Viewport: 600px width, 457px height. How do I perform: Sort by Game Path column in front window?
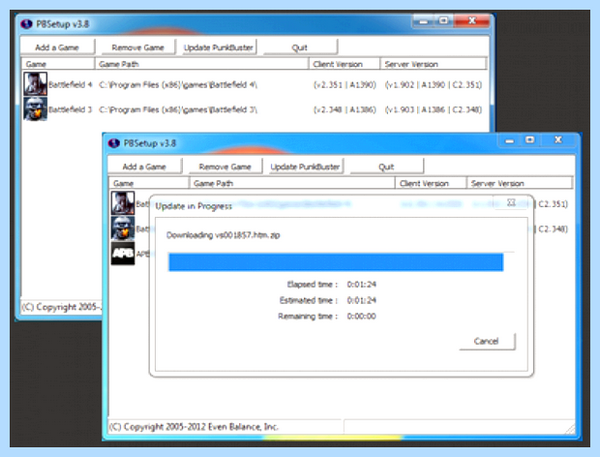pos(292,183)
